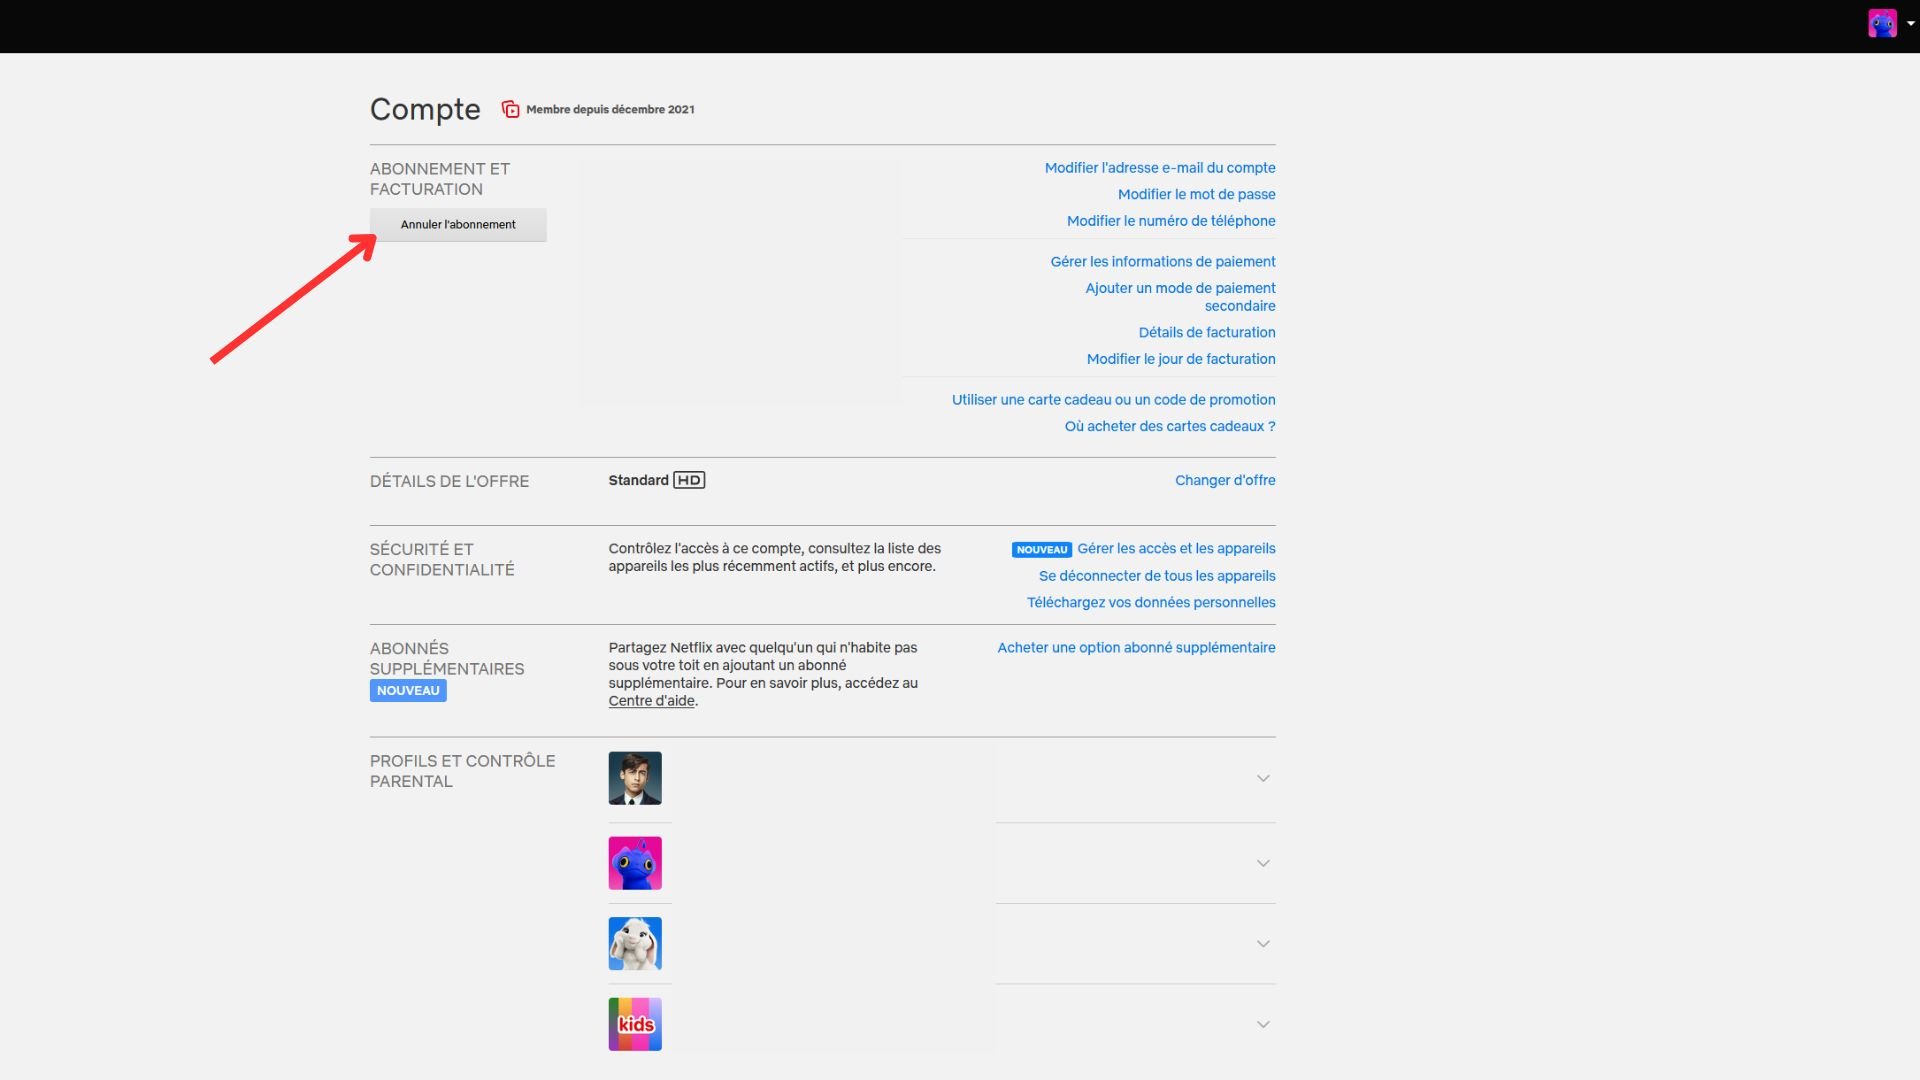Open Utiliser une carte cadeau ou code promotion
This screenshot has height=1080, width=1920.
coord(1113,400)
